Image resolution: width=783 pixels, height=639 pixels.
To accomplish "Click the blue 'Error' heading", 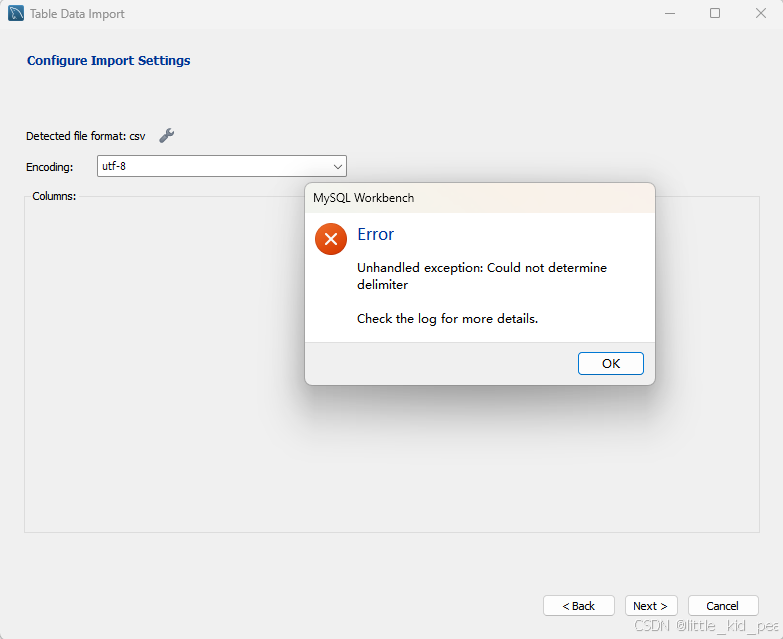I will point(376,234).
